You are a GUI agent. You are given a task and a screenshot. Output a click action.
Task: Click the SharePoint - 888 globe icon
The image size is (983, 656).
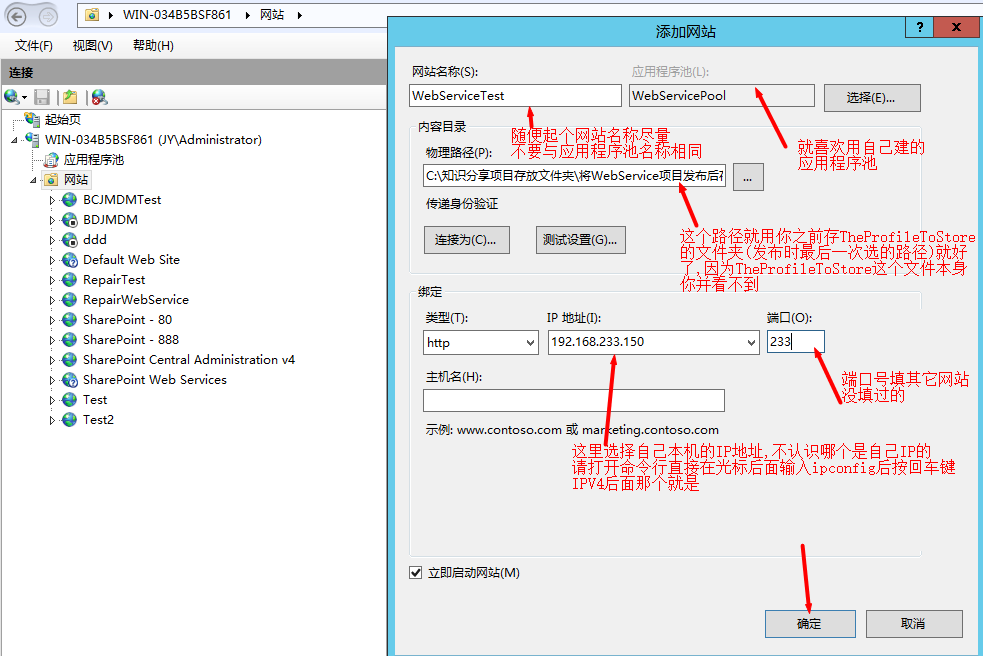click(70, 340)
